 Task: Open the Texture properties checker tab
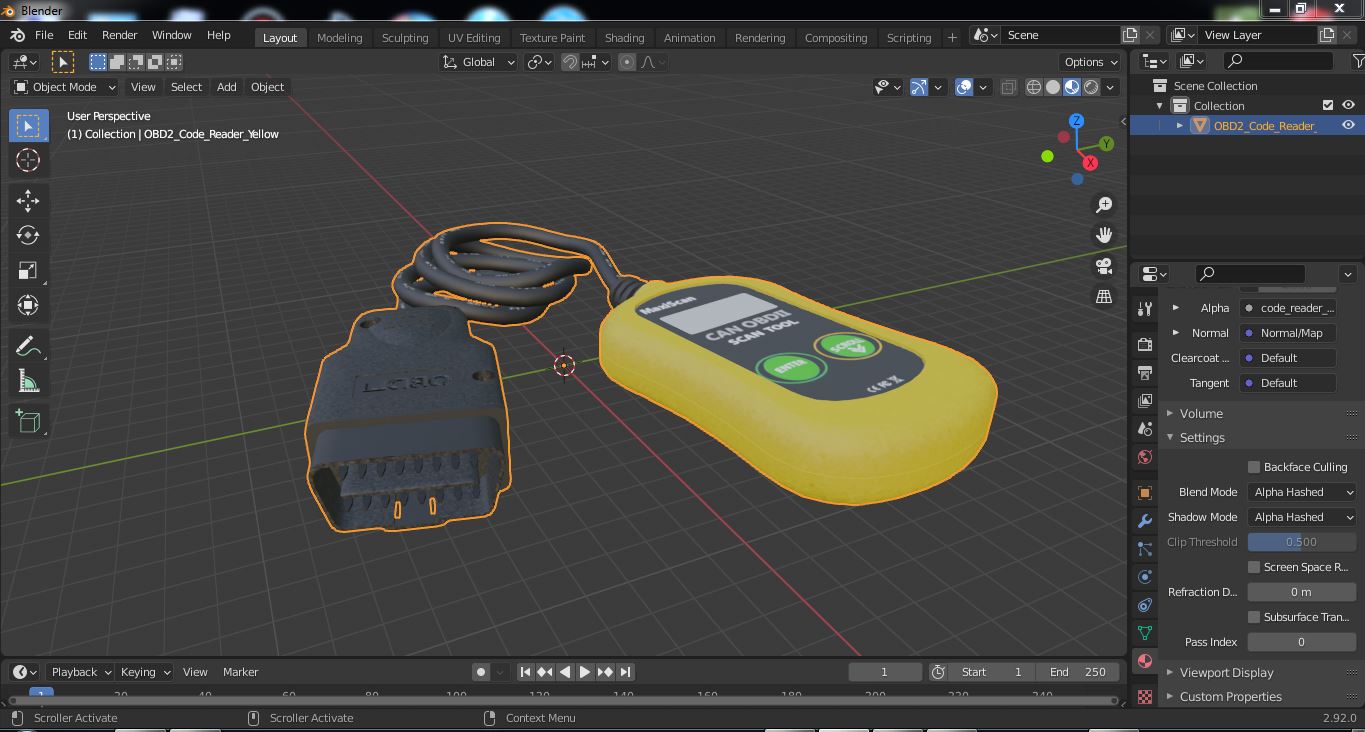click(1145, 695)
